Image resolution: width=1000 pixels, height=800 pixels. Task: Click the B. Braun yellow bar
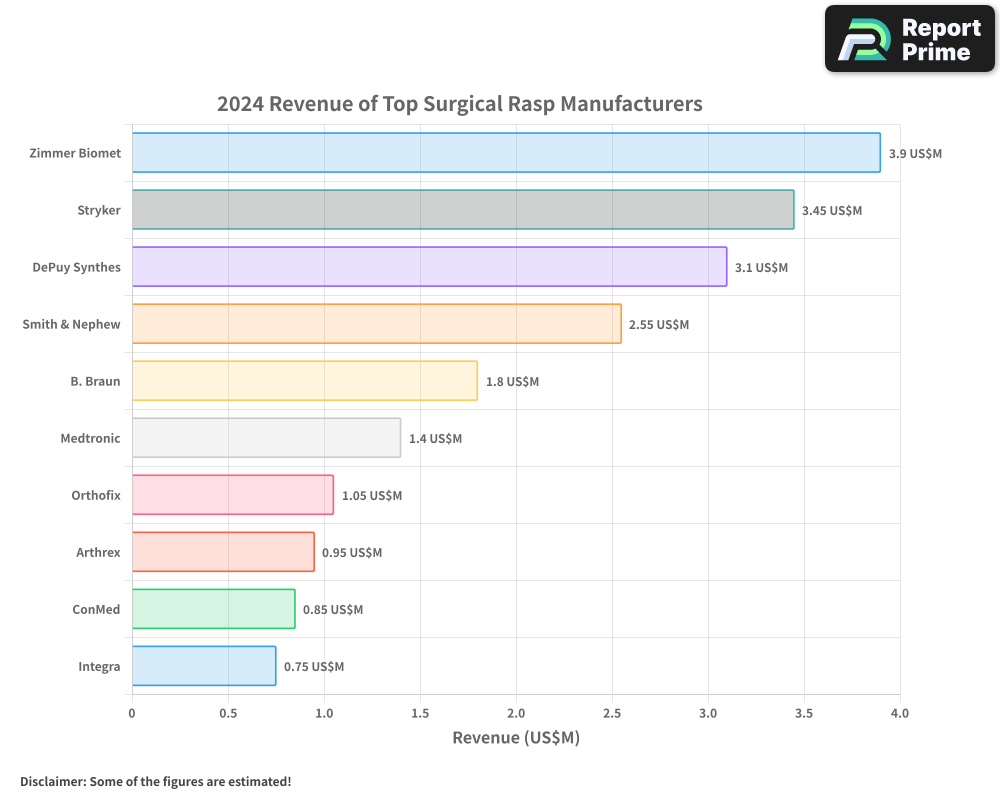coord(300,381)
